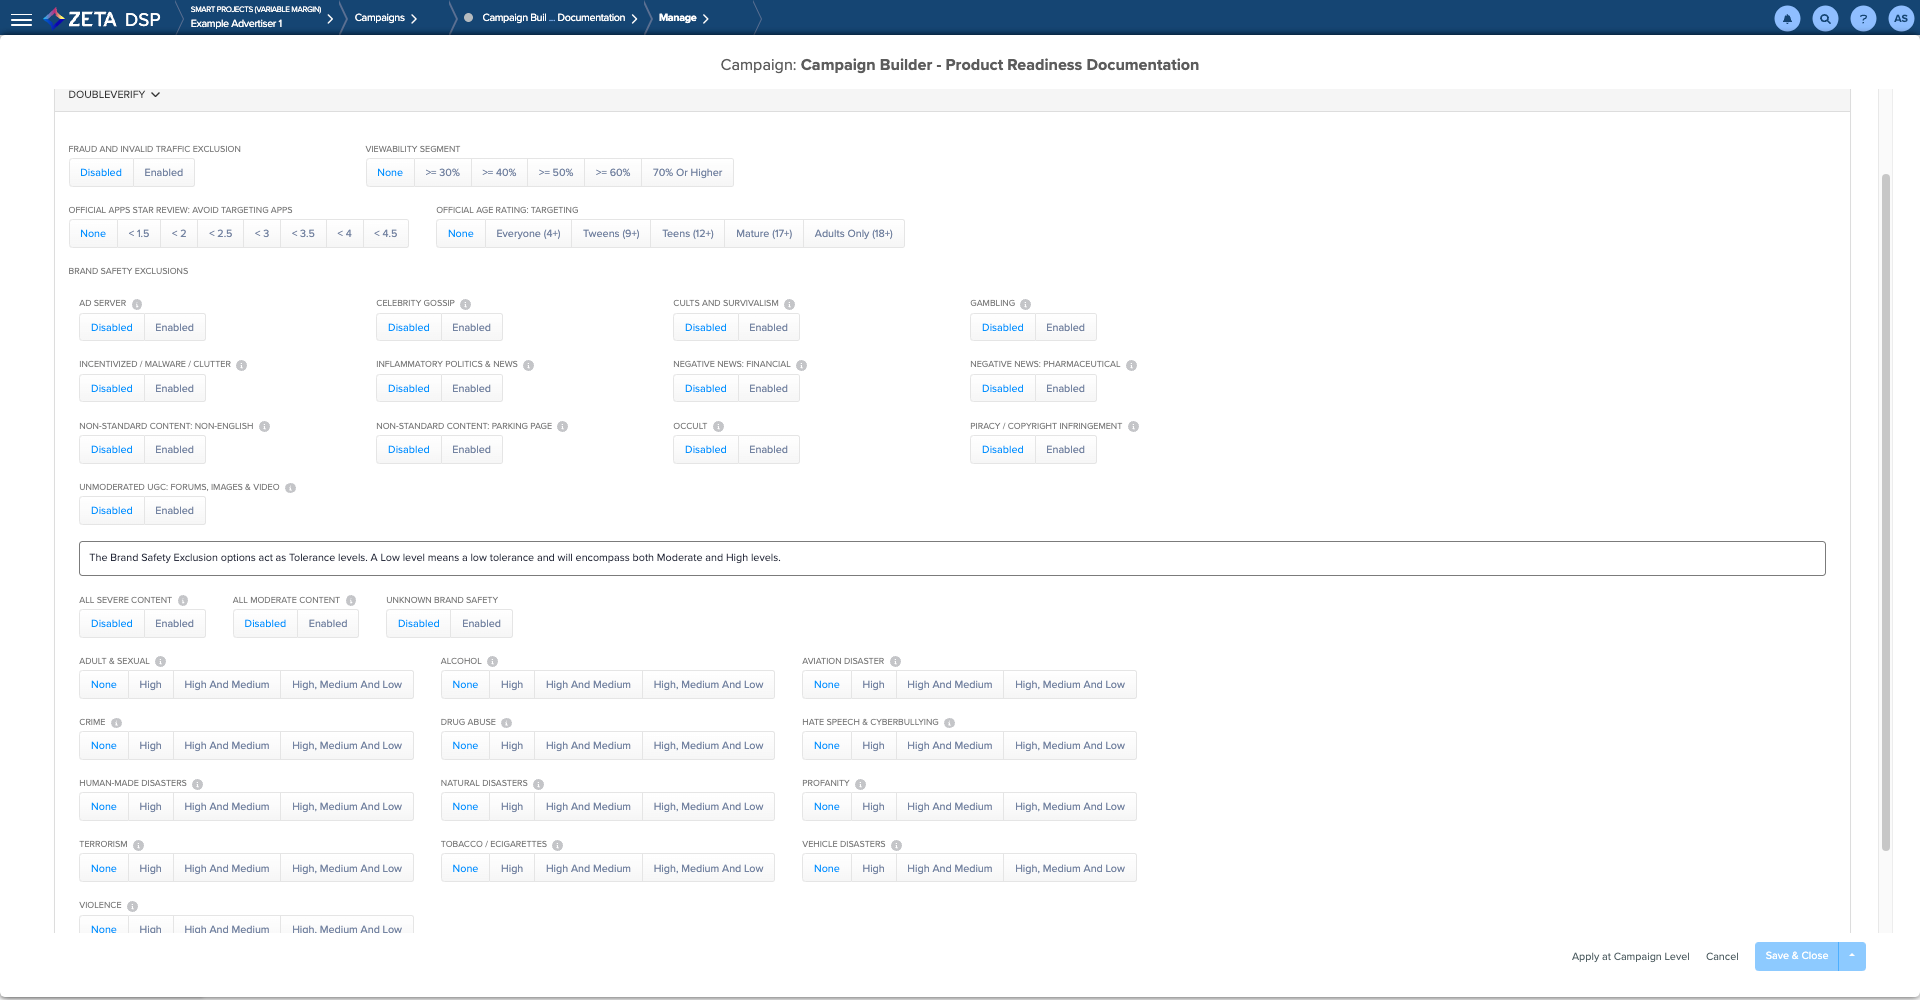Open the Save & Close dropdown arrow
Viewport: 1920px width, 1000px height.
[1852, 956]
